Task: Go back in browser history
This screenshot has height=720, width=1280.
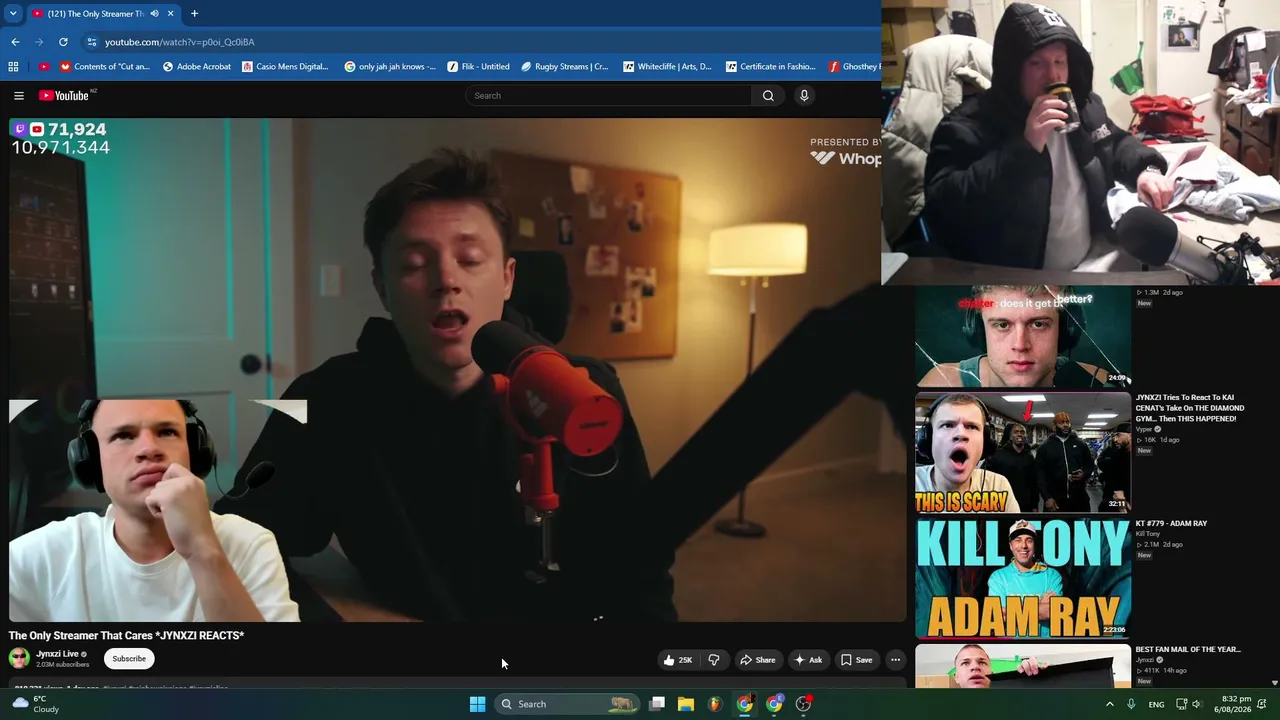Action: pyautogui.click(x=15, y=42)
